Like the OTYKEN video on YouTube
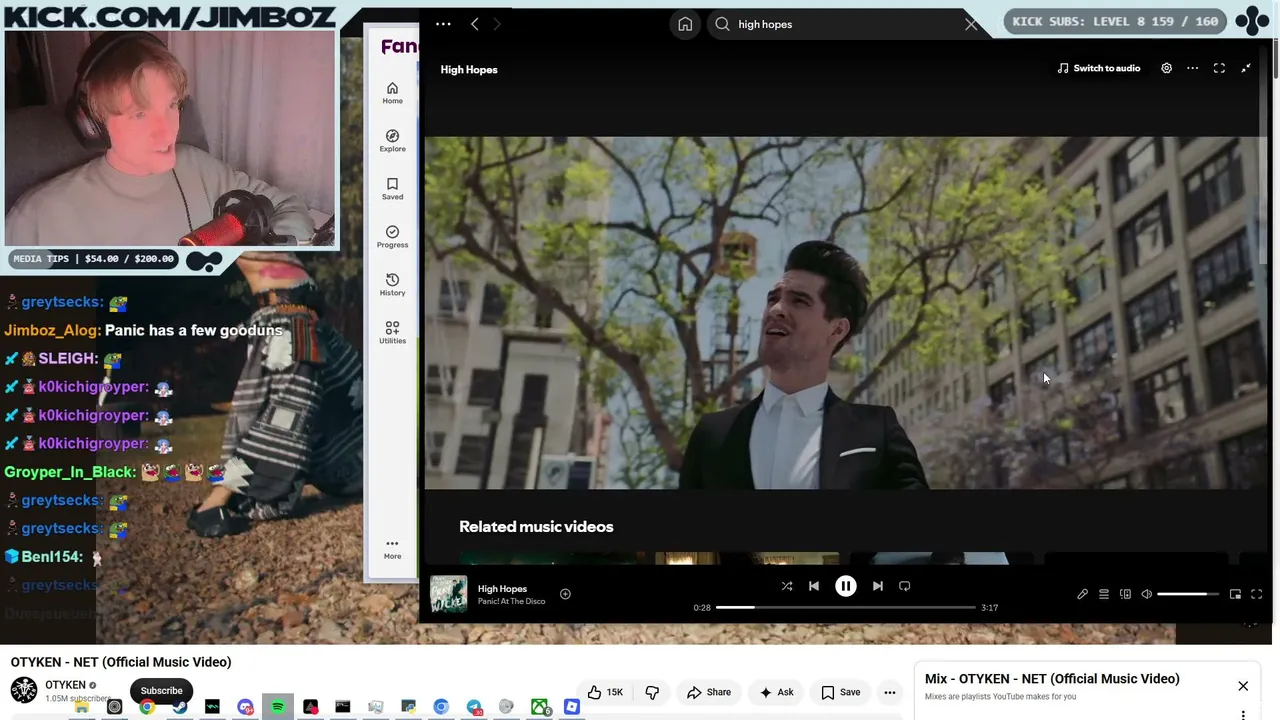 [x=606, y=692]
